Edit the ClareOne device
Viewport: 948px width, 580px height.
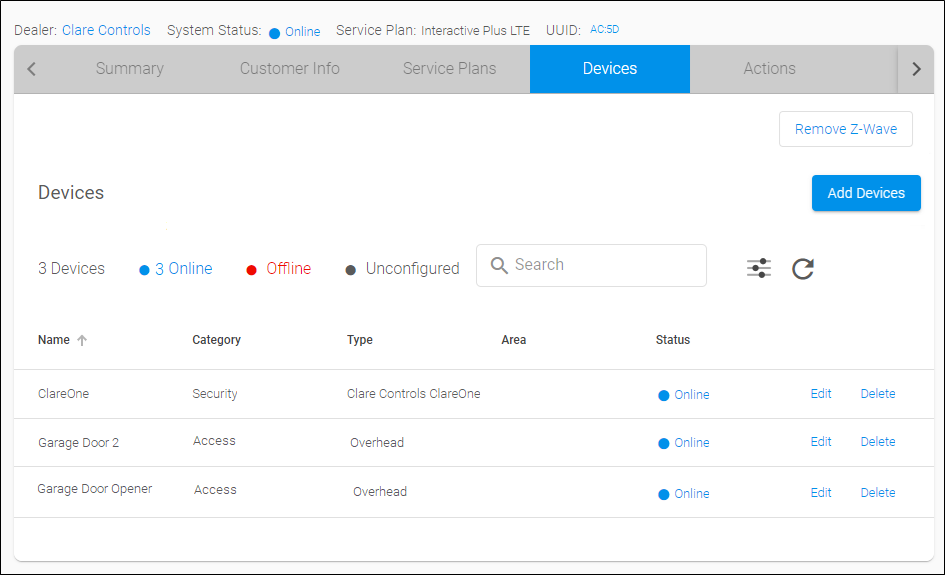(821, 394)
